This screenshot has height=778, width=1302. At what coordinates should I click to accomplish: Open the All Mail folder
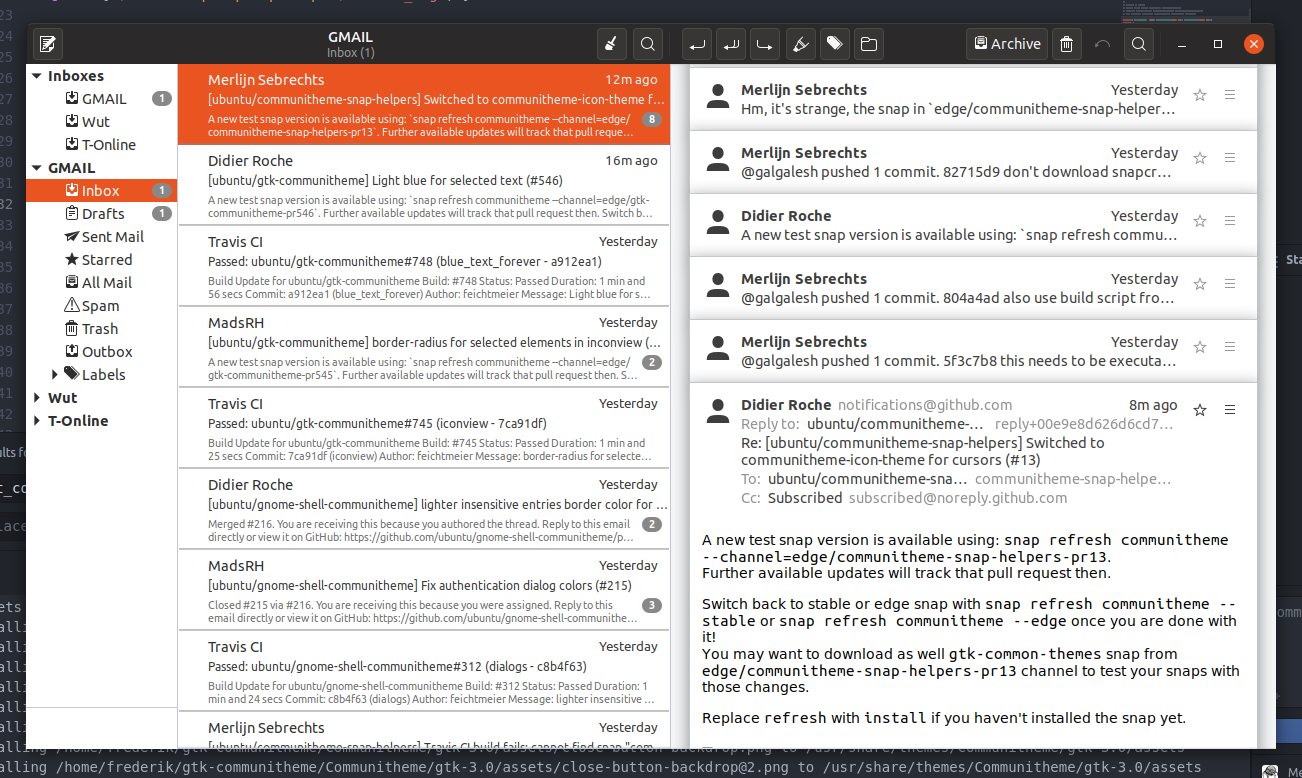101,283
